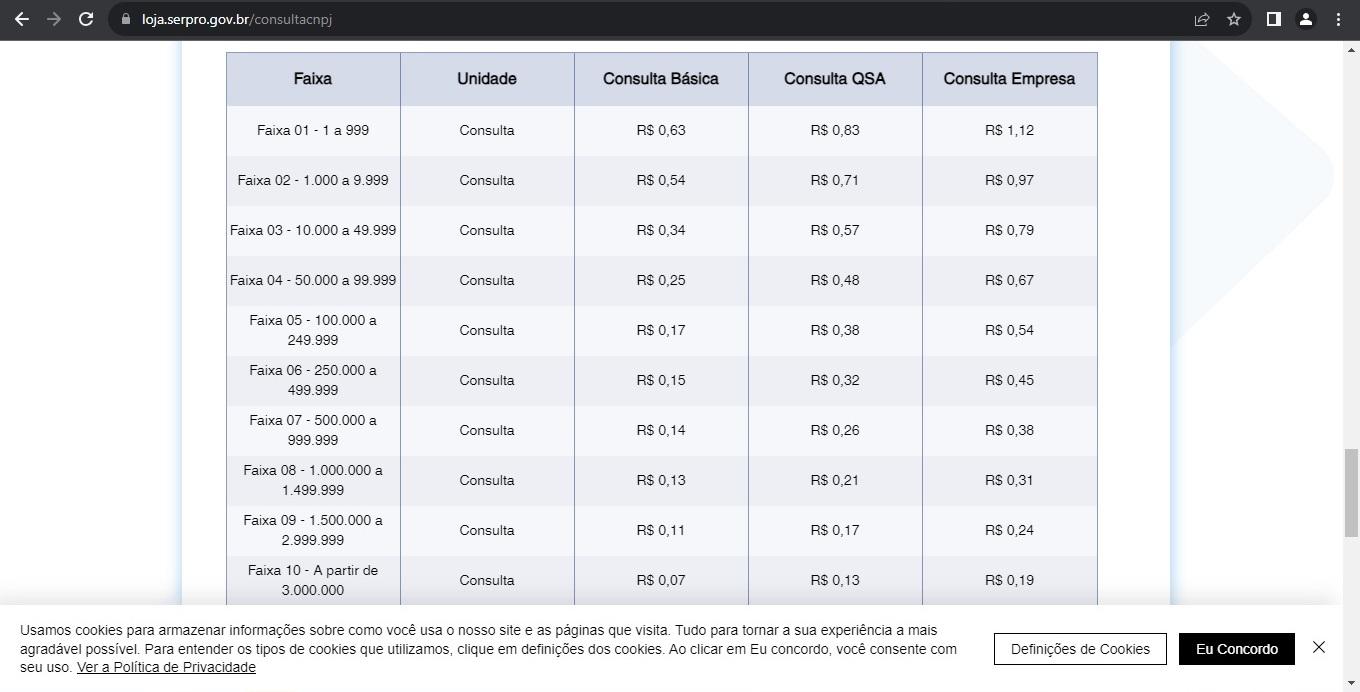This screenshot has height=692, width=1360.
Task: Click the scrollbar up arrow
Action: click(x=1351, y=49)
